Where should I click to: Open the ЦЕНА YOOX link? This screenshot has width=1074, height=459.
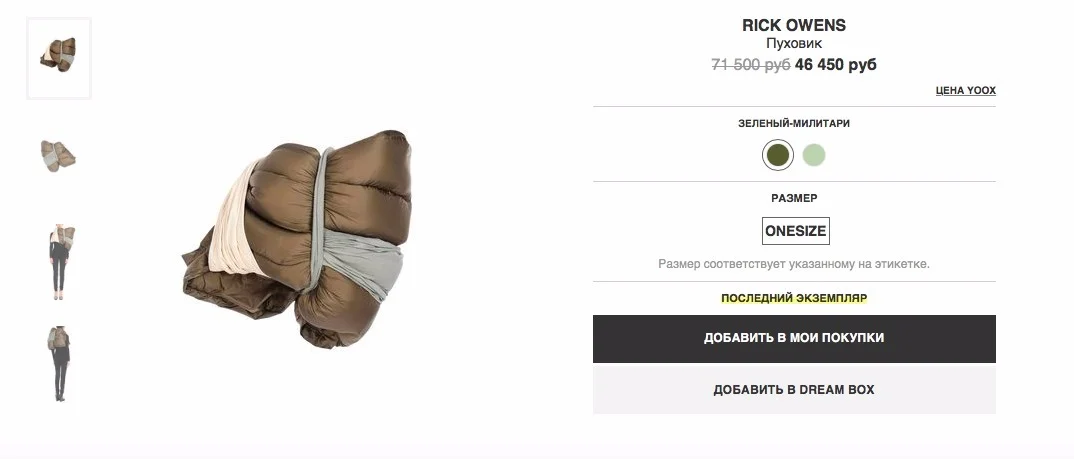click(966, 90)
